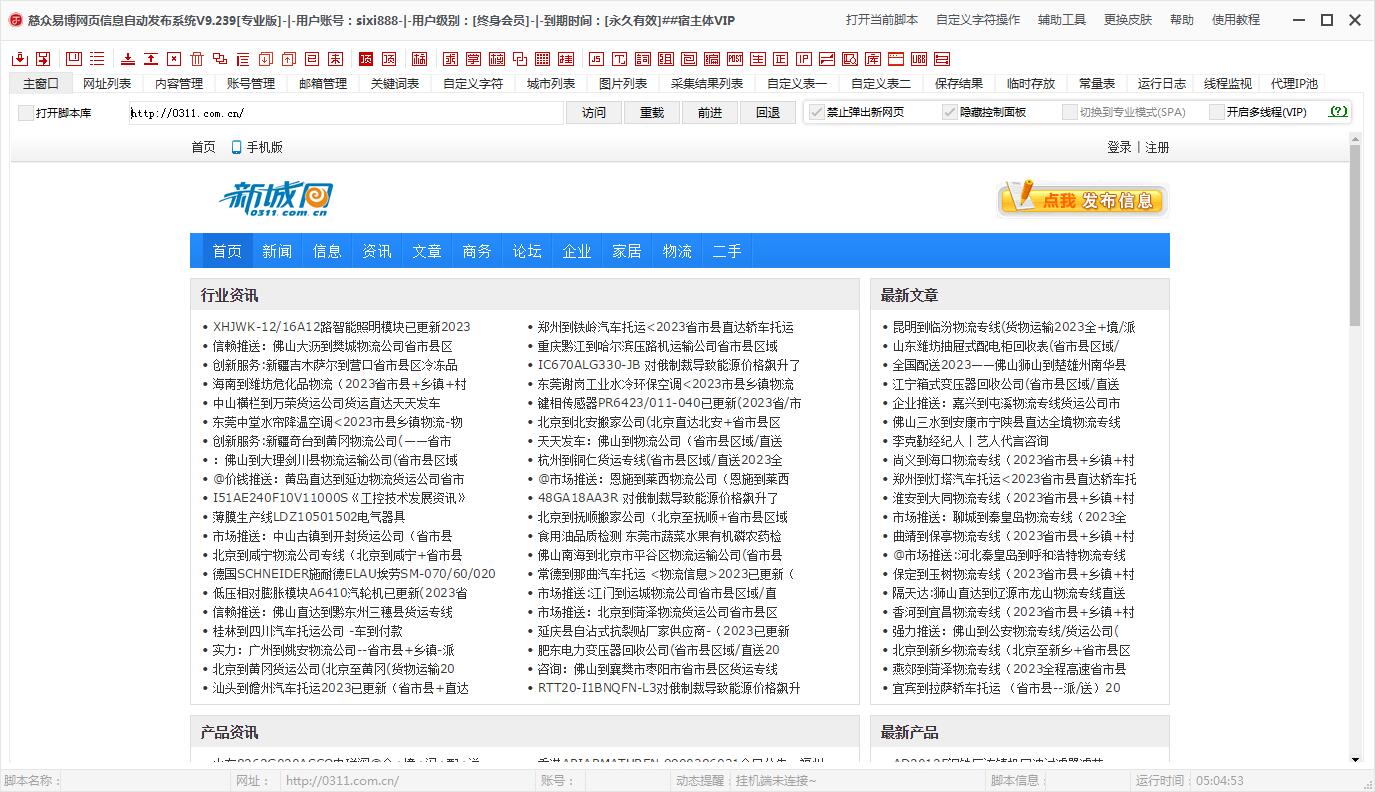
Task: Click the browser-window toolbar icon
Action: click(896, 59)
